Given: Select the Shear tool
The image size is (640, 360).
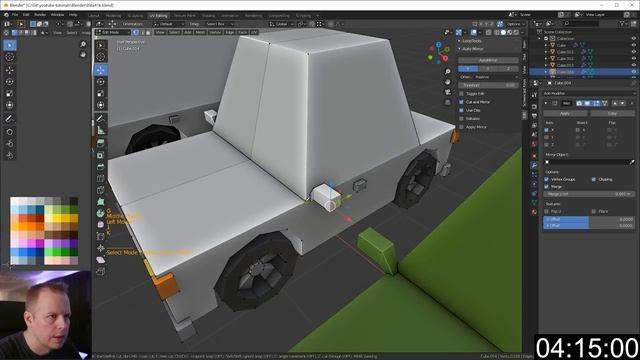Looking at the screenshot, I should (x=101, y=260).
